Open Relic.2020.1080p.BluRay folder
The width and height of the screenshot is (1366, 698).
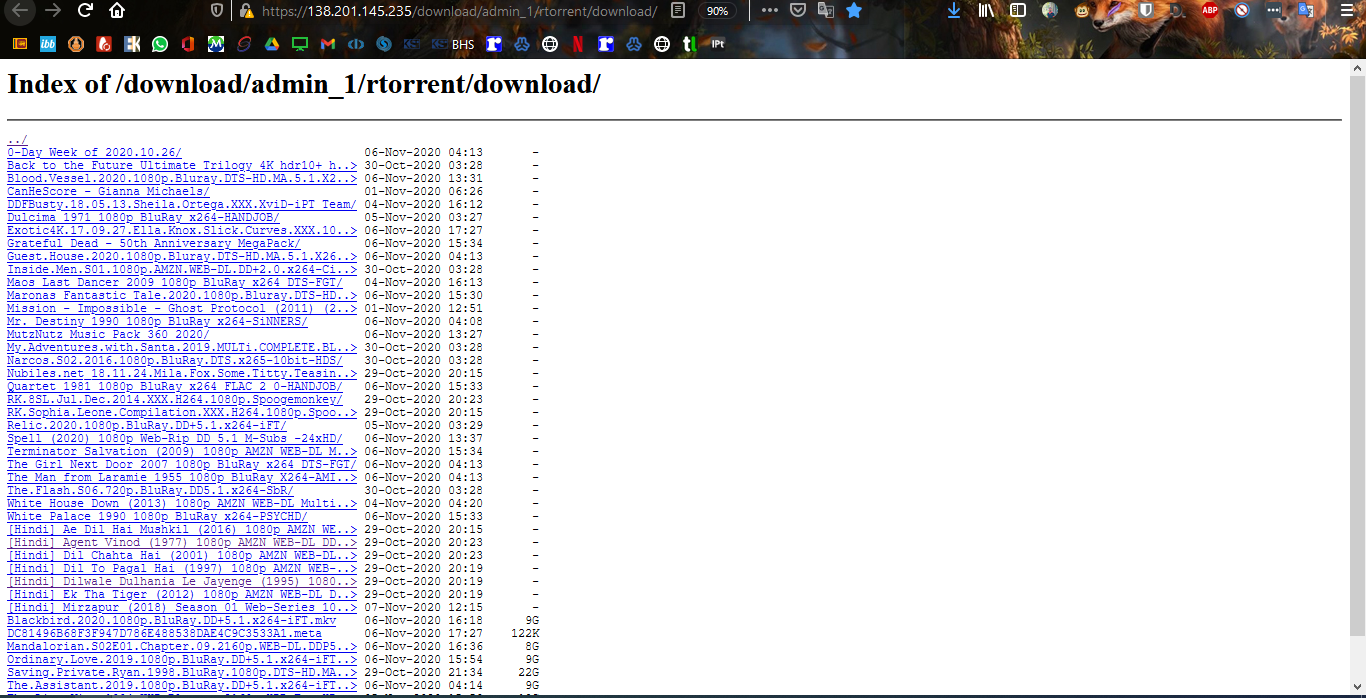pos(147,425)
